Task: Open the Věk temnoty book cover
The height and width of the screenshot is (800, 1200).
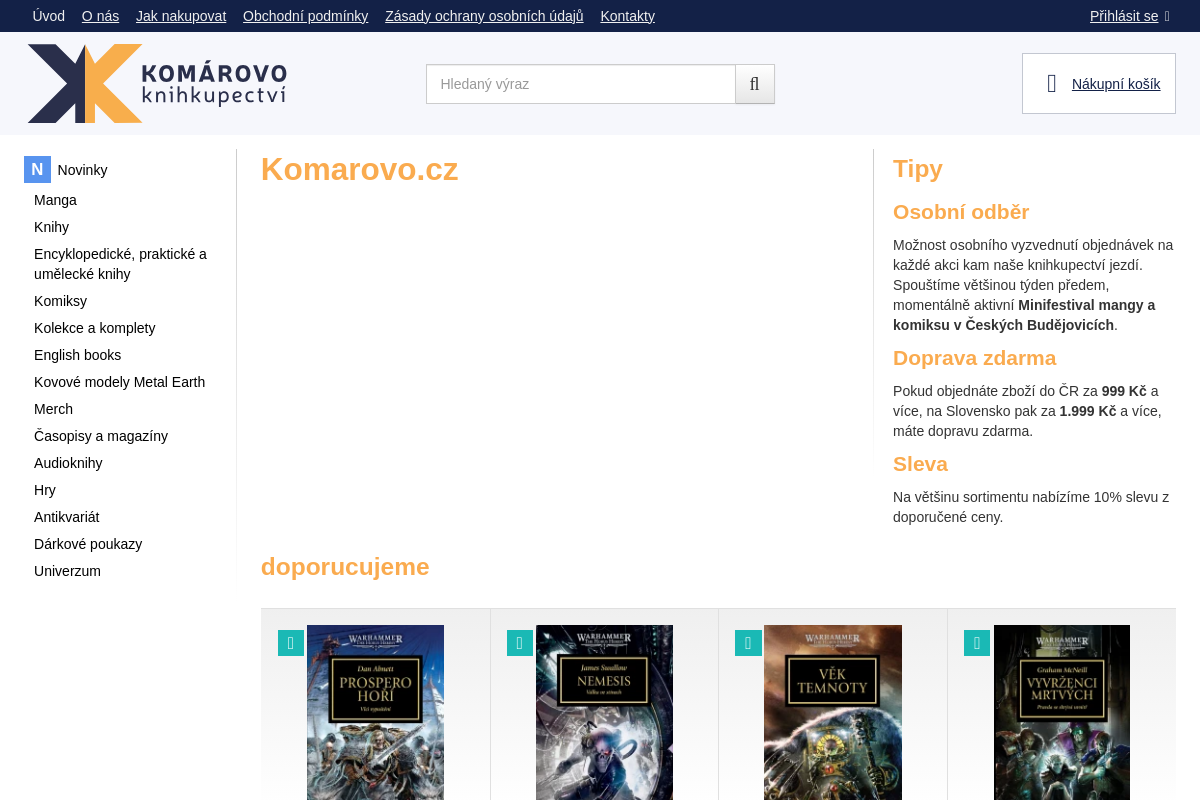Action: click(833, 712)
